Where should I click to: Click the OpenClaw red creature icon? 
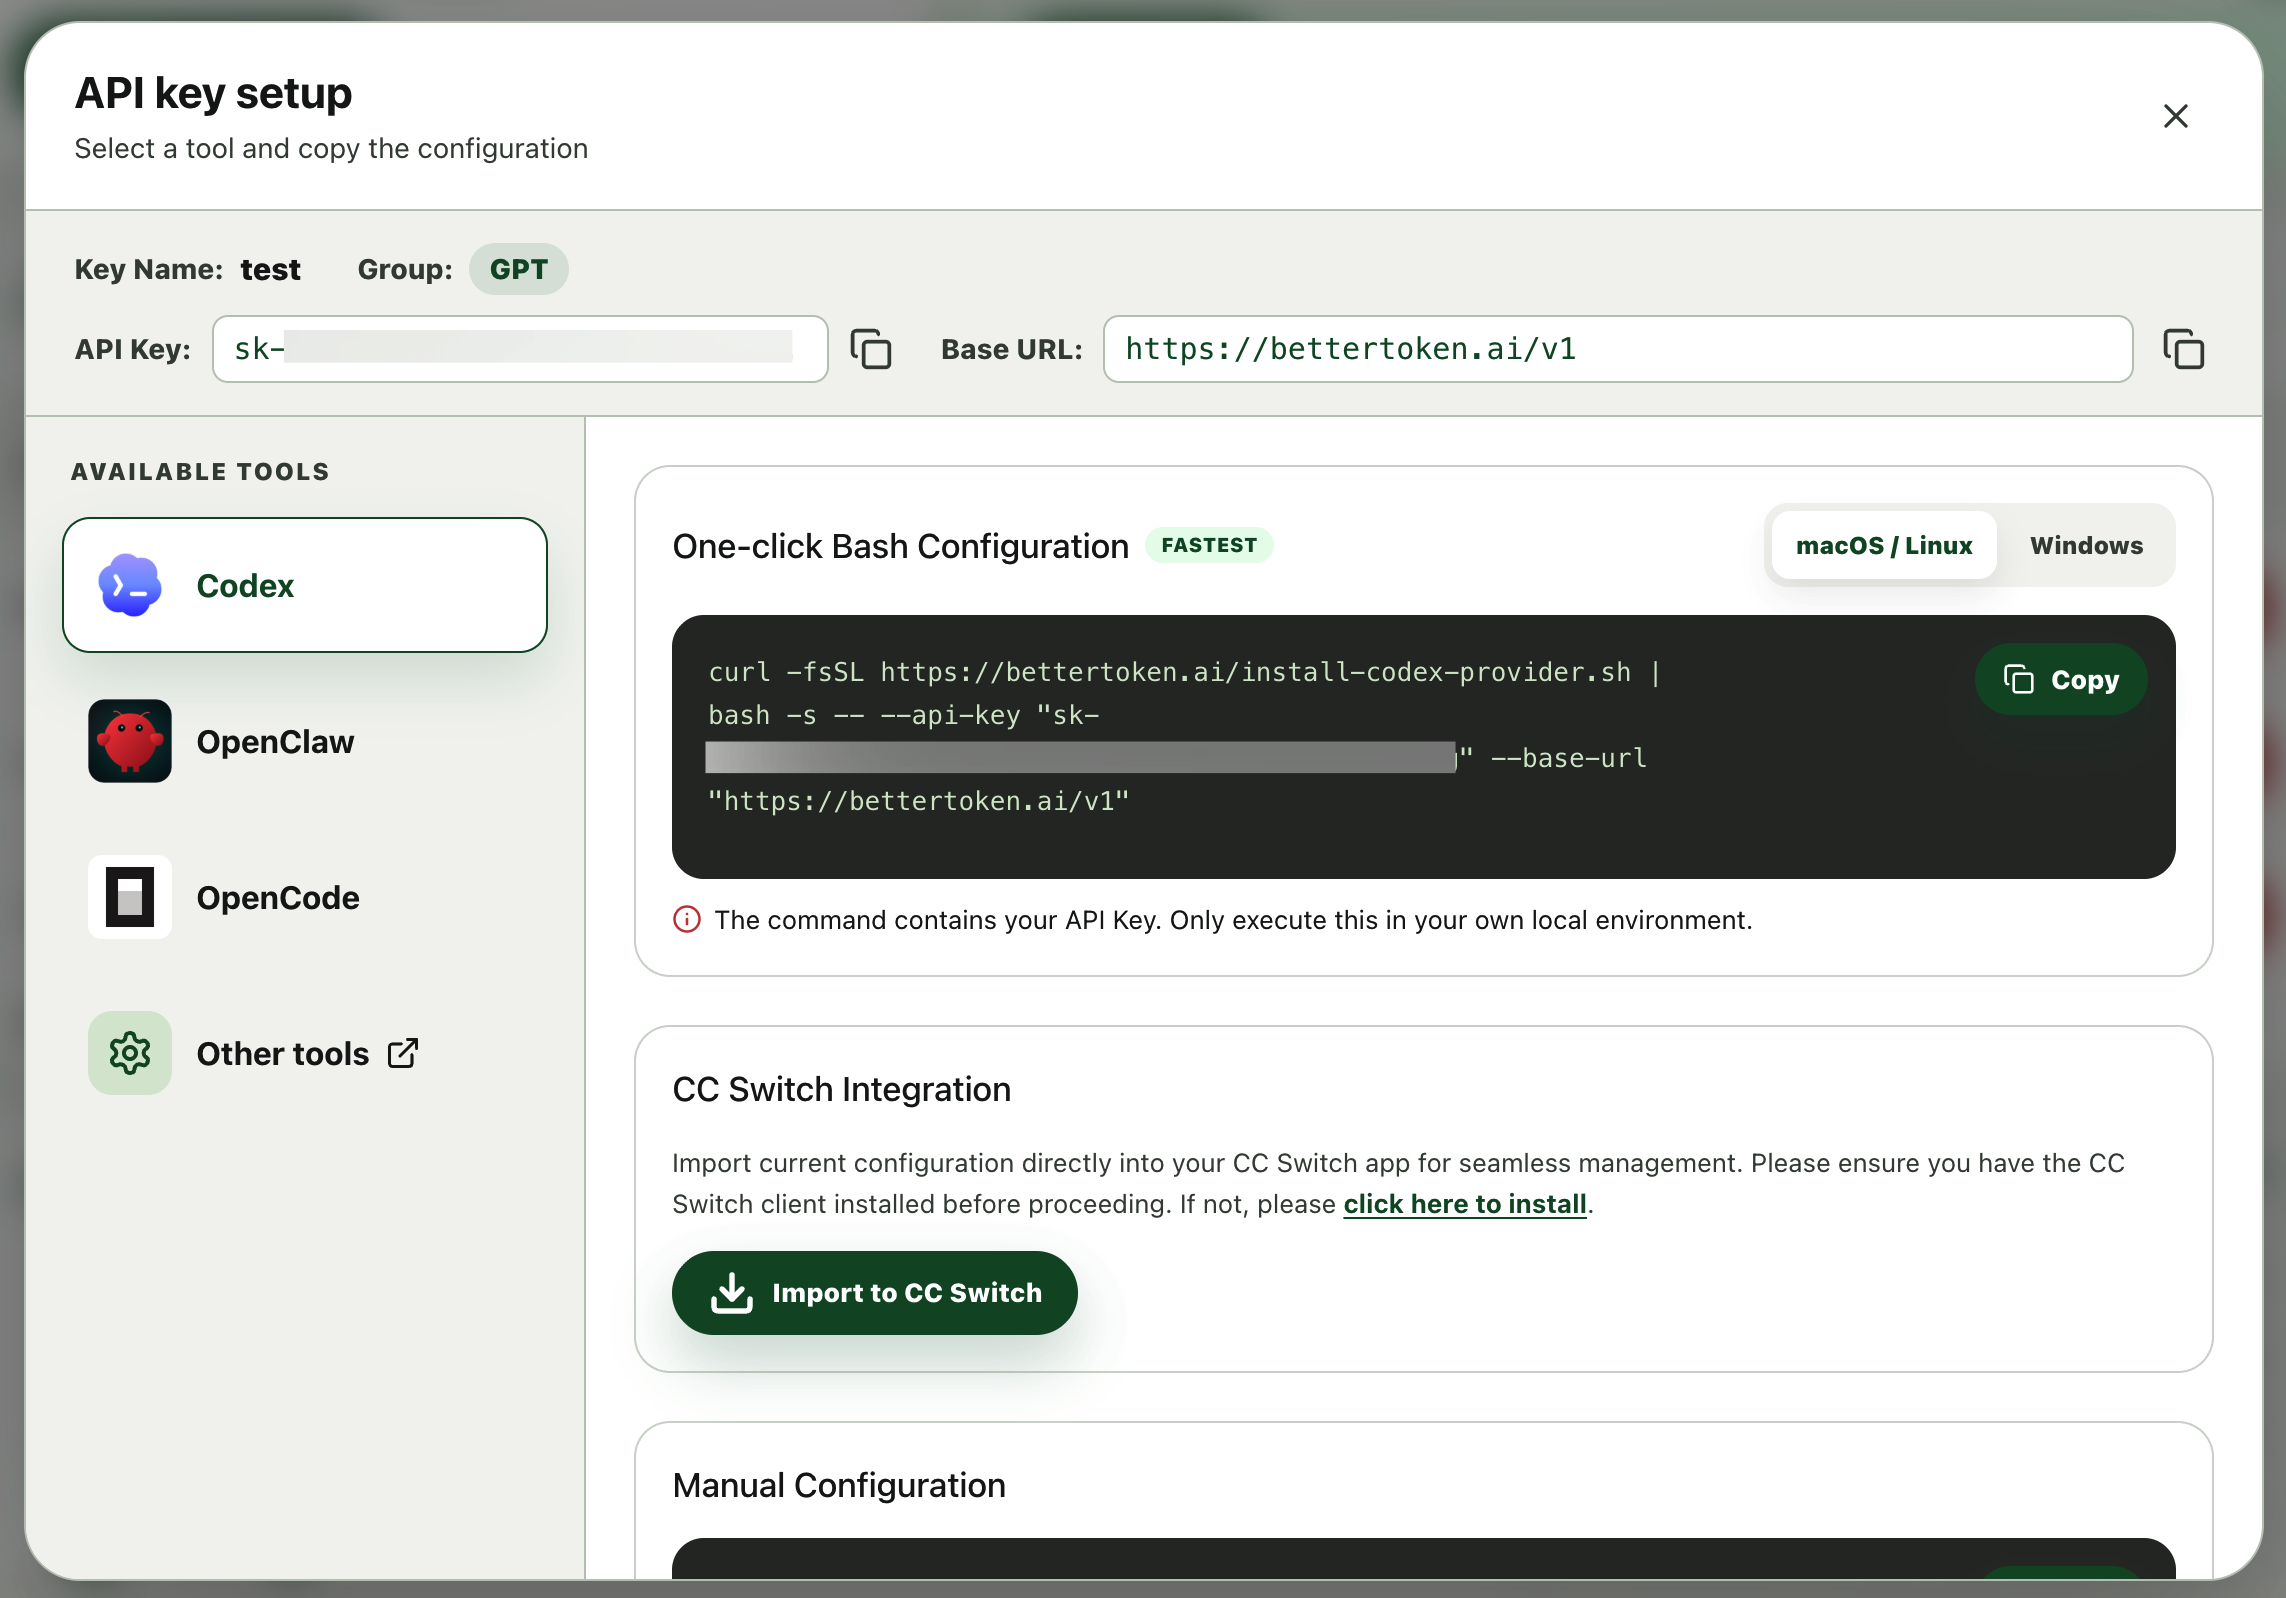point(130,741)
